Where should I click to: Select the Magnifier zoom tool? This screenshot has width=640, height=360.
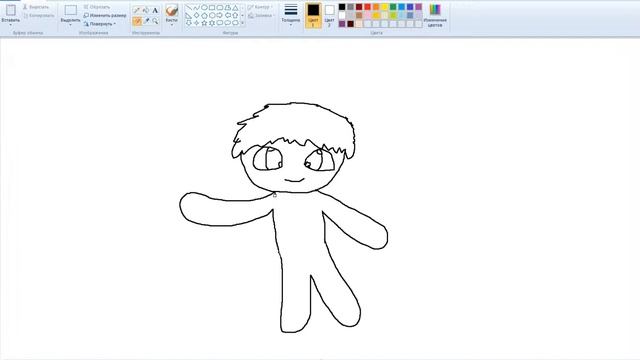pyautogui.click(x=155, y=21)
